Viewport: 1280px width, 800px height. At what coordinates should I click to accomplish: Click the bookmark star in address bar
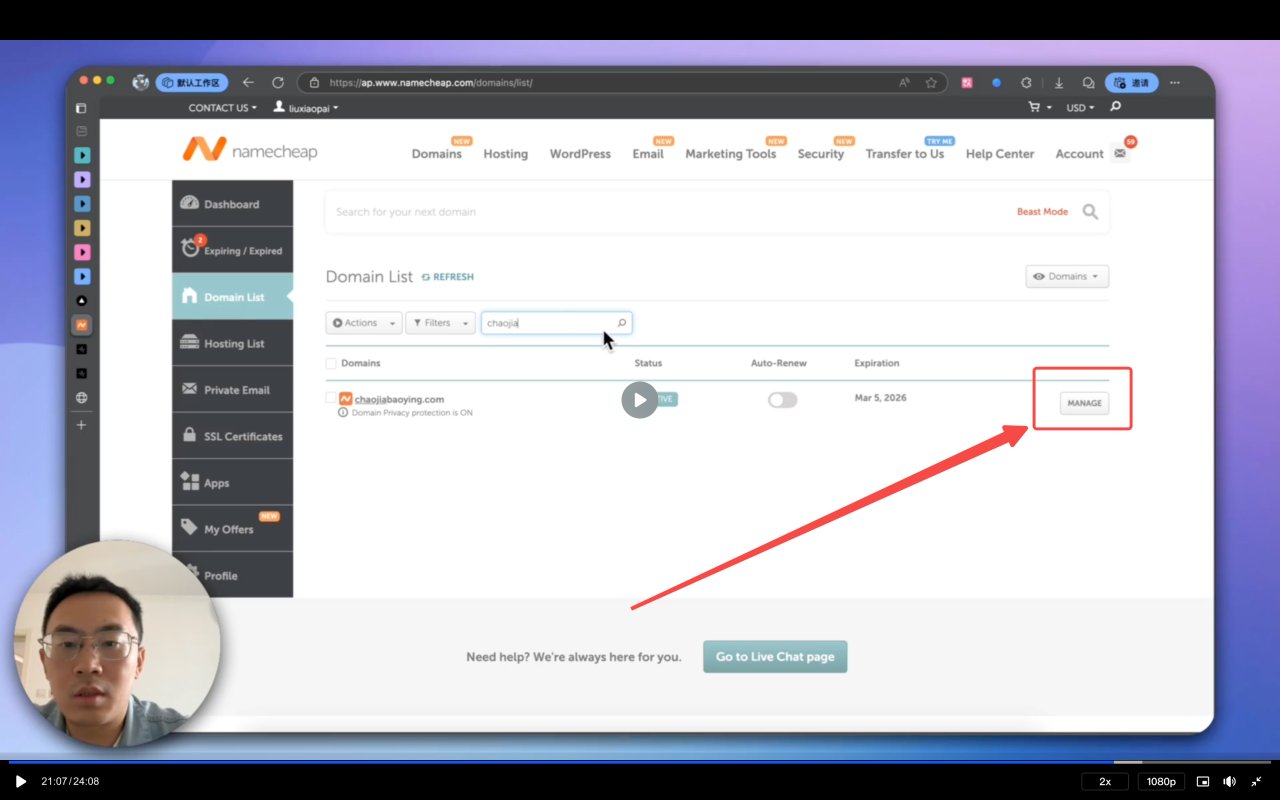click(931, 83)
